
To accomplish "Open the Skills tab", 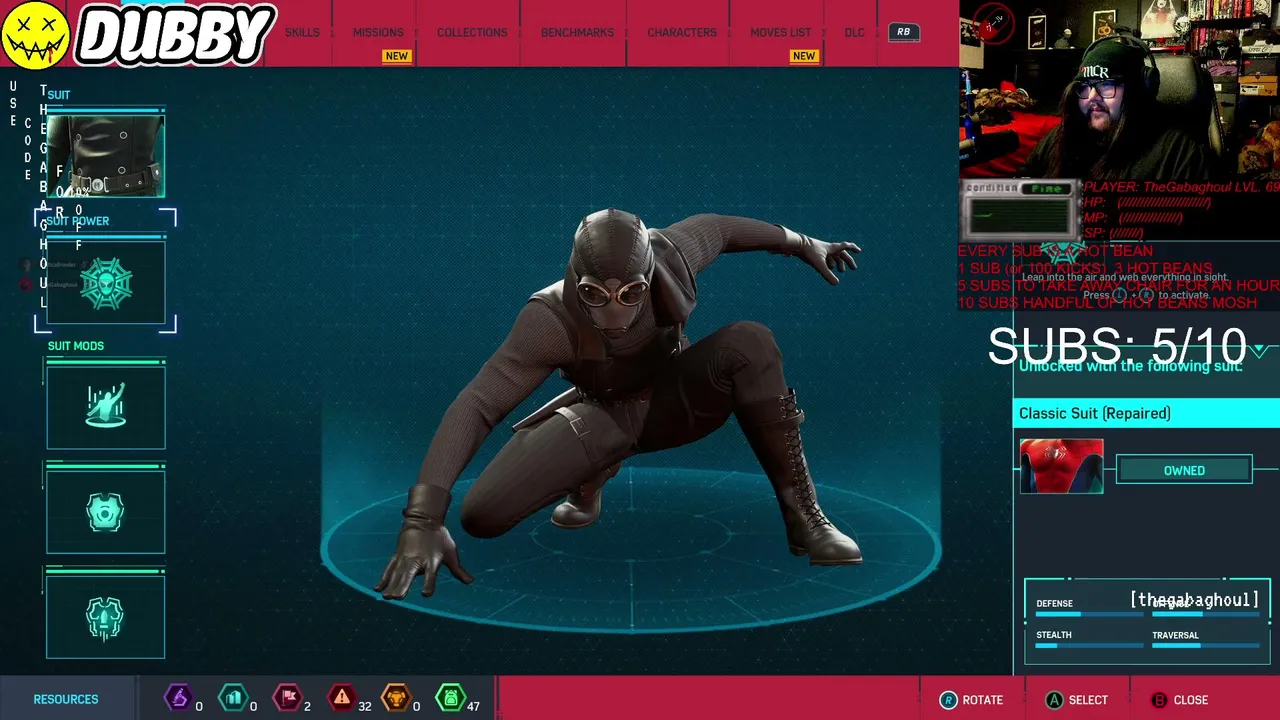I will pos(302,32).
